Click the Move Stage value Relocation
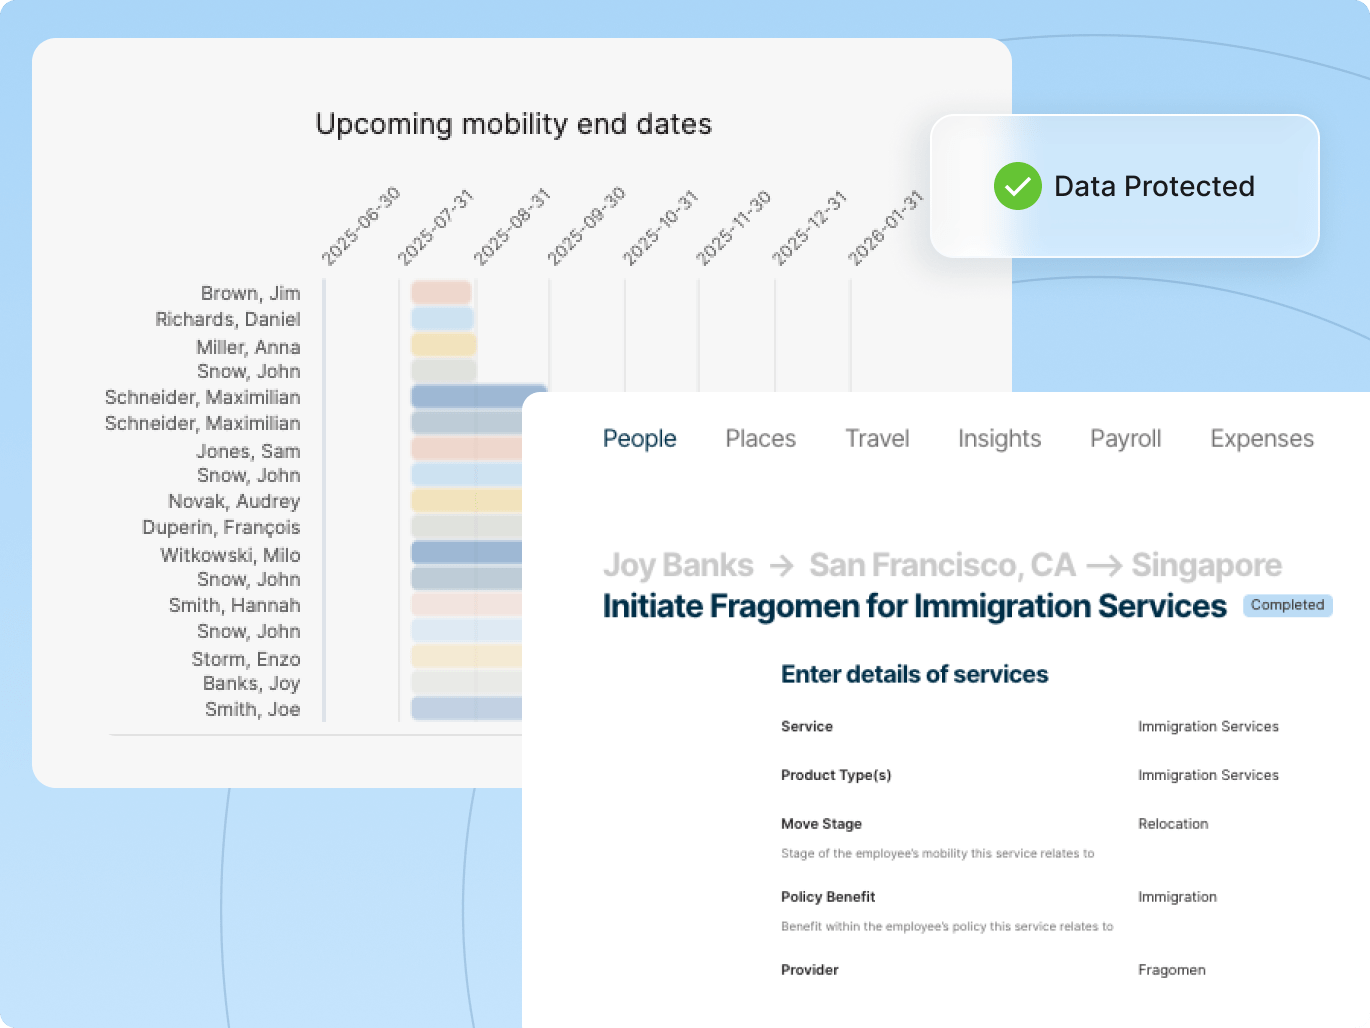This screenshot has height=1028, width=1370. (1173, 824)
